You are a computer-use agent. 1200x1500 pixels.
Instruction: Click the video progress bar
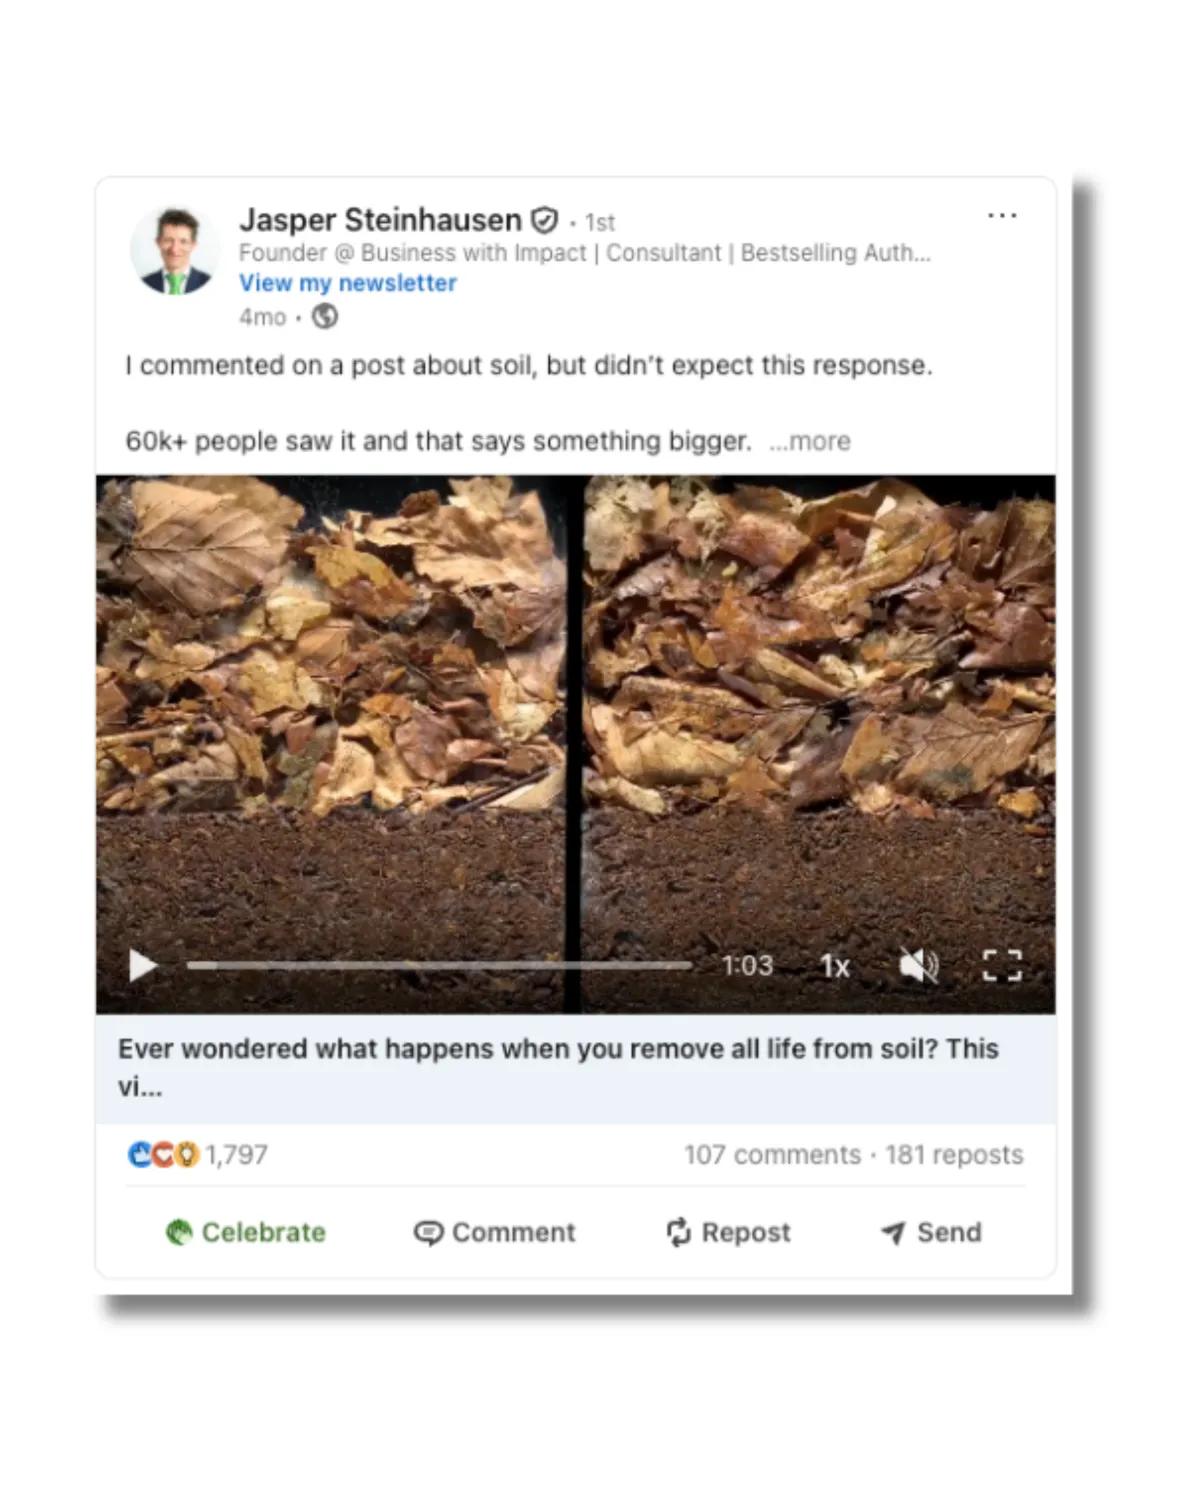pos(439,965)
